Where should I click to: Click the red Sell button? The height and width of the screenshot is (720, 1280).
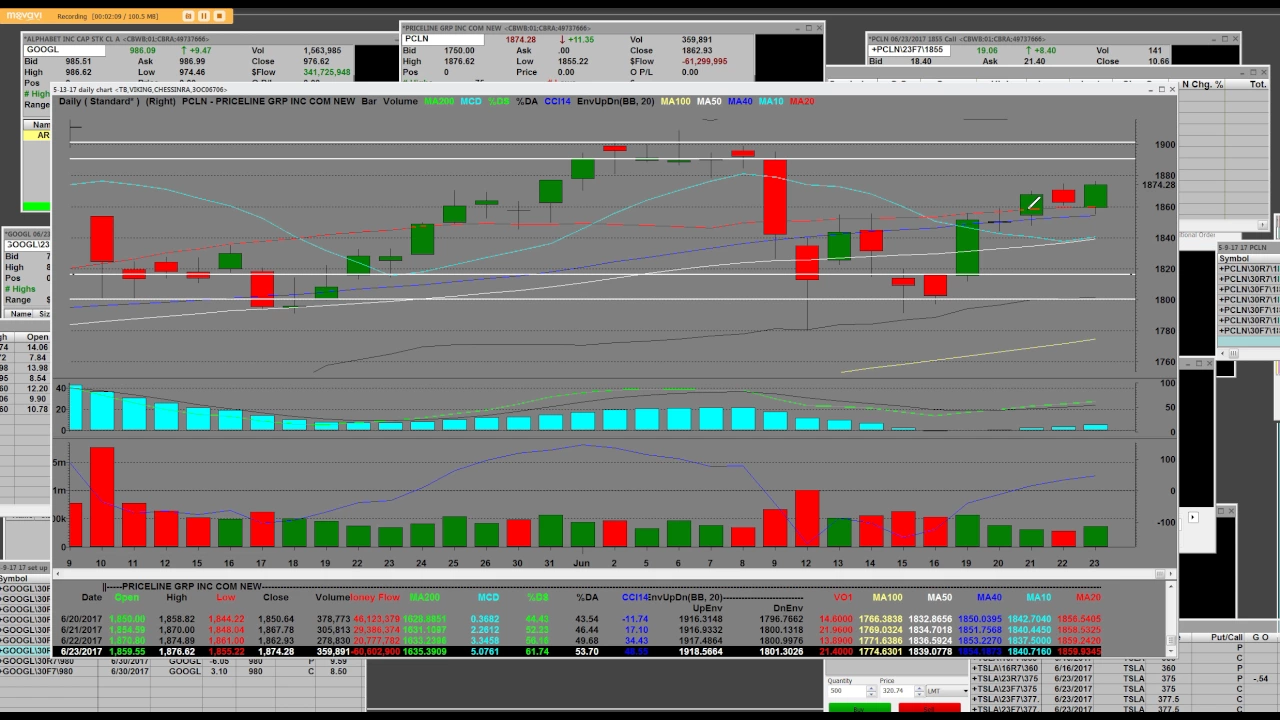[x=929, y=708]
